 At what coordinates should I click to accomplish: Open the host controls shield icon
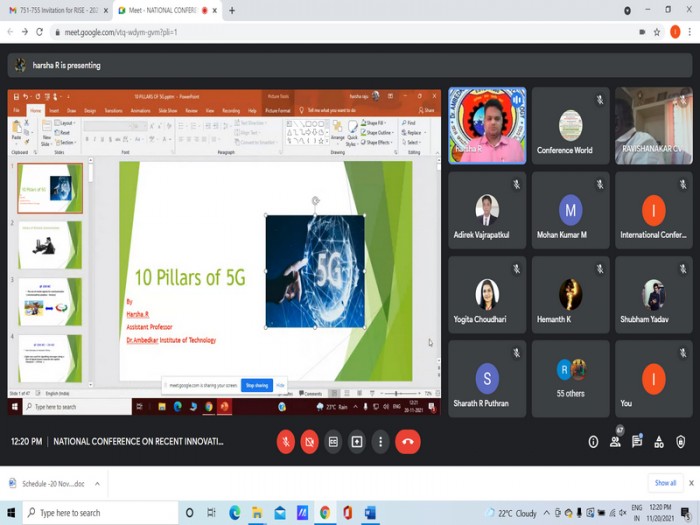681,441
